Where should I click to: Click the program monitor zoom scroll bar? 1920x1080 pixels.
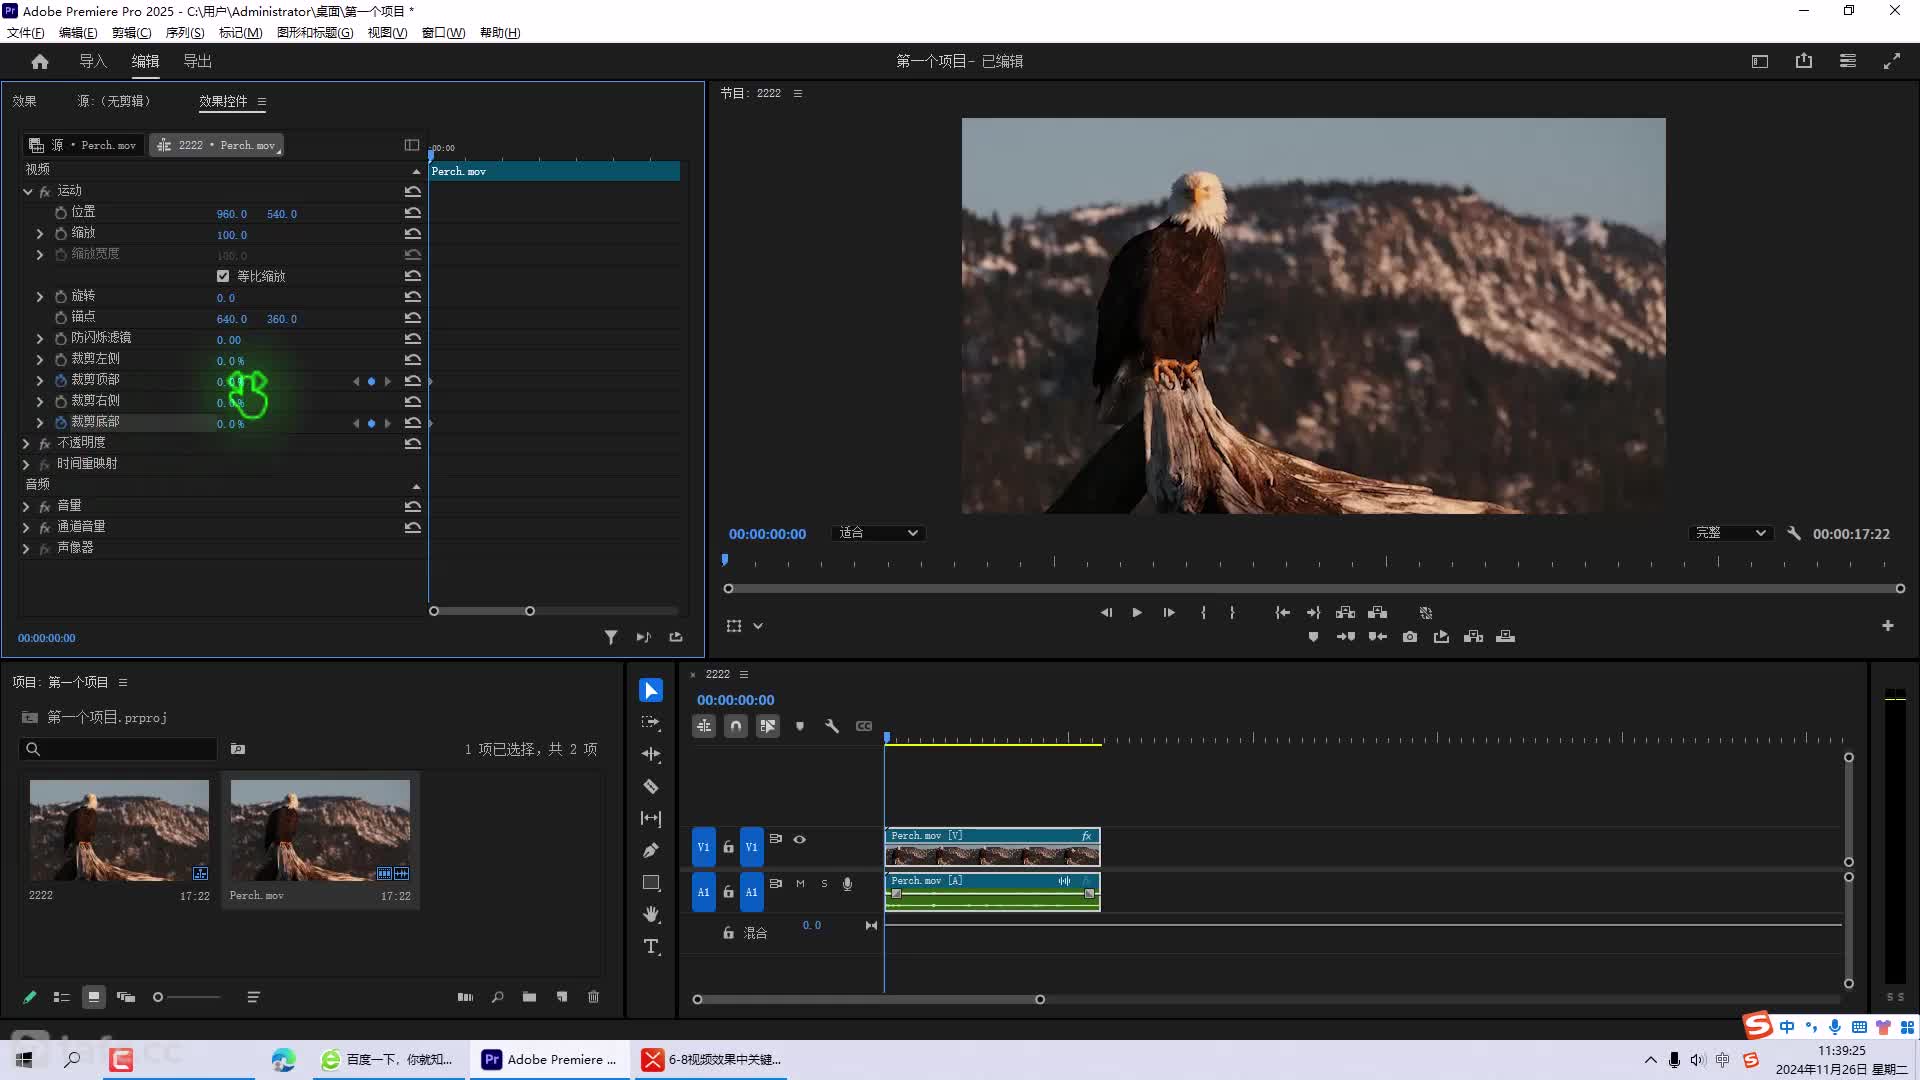click(1314, 589)
